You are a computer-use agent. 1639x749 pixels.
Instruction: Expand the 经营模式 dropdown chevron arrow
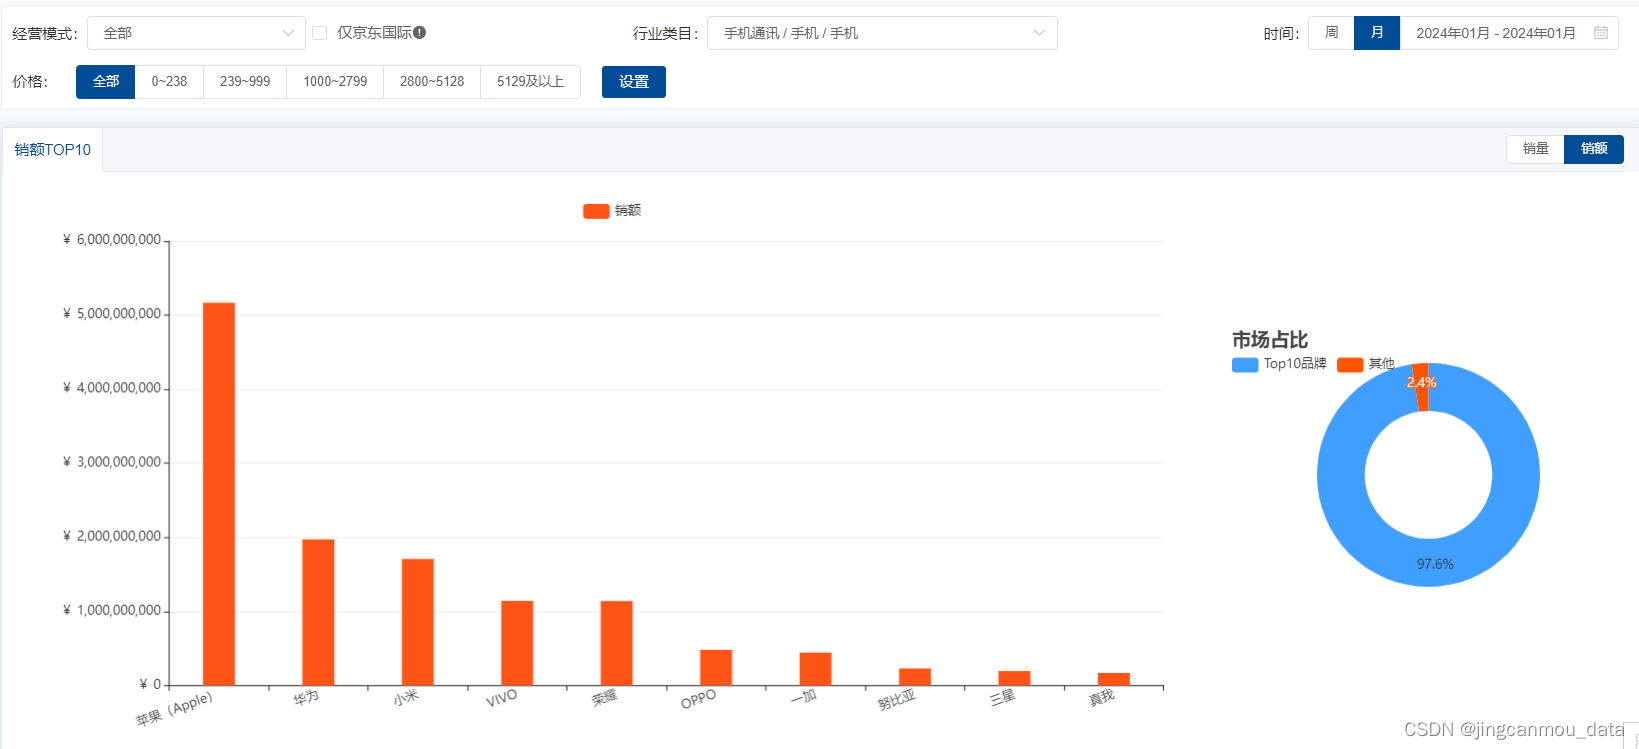pyautogui.click(x=288, y=33)
